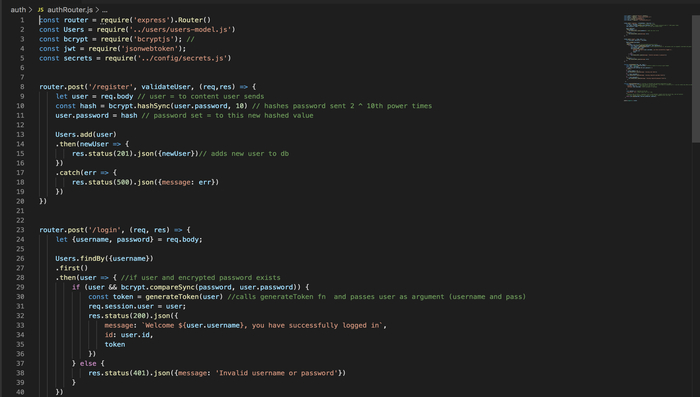Image resolution: width=700 pixels, height=397 pixels.
Task: Click Users.add(user) call
Action: pos(86,134)
